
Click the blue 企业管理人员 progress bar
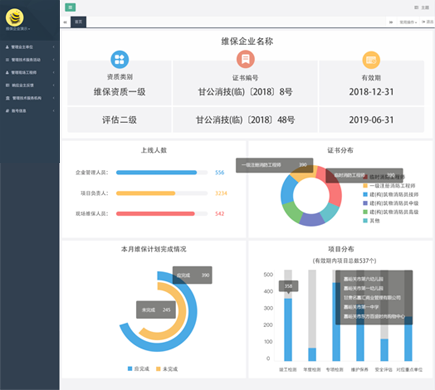156,172
